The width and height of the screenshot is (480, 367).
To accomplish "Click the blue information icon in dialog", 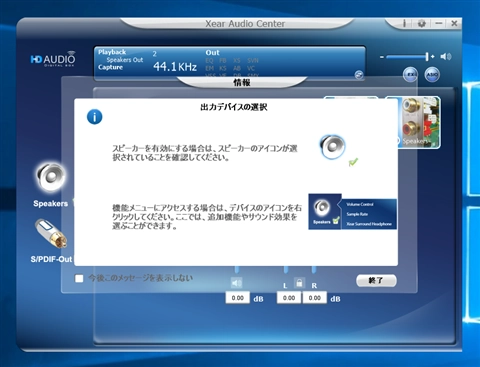I will (95, 117).
